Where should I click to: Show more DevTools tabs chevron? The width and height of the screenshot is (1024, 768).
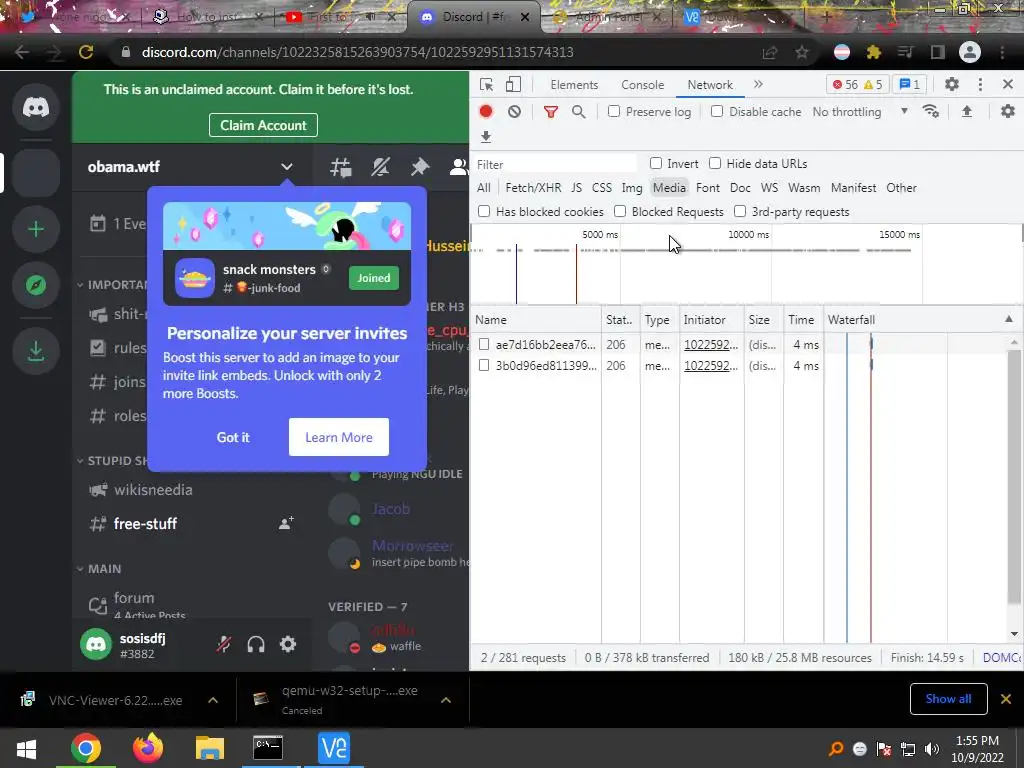(x=758, y=84)
